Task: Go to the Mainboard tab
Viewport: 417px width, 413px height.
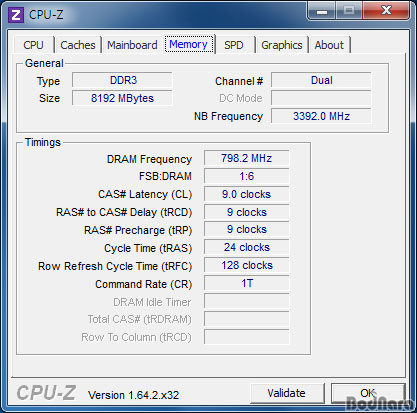Action: pos(132,45)
